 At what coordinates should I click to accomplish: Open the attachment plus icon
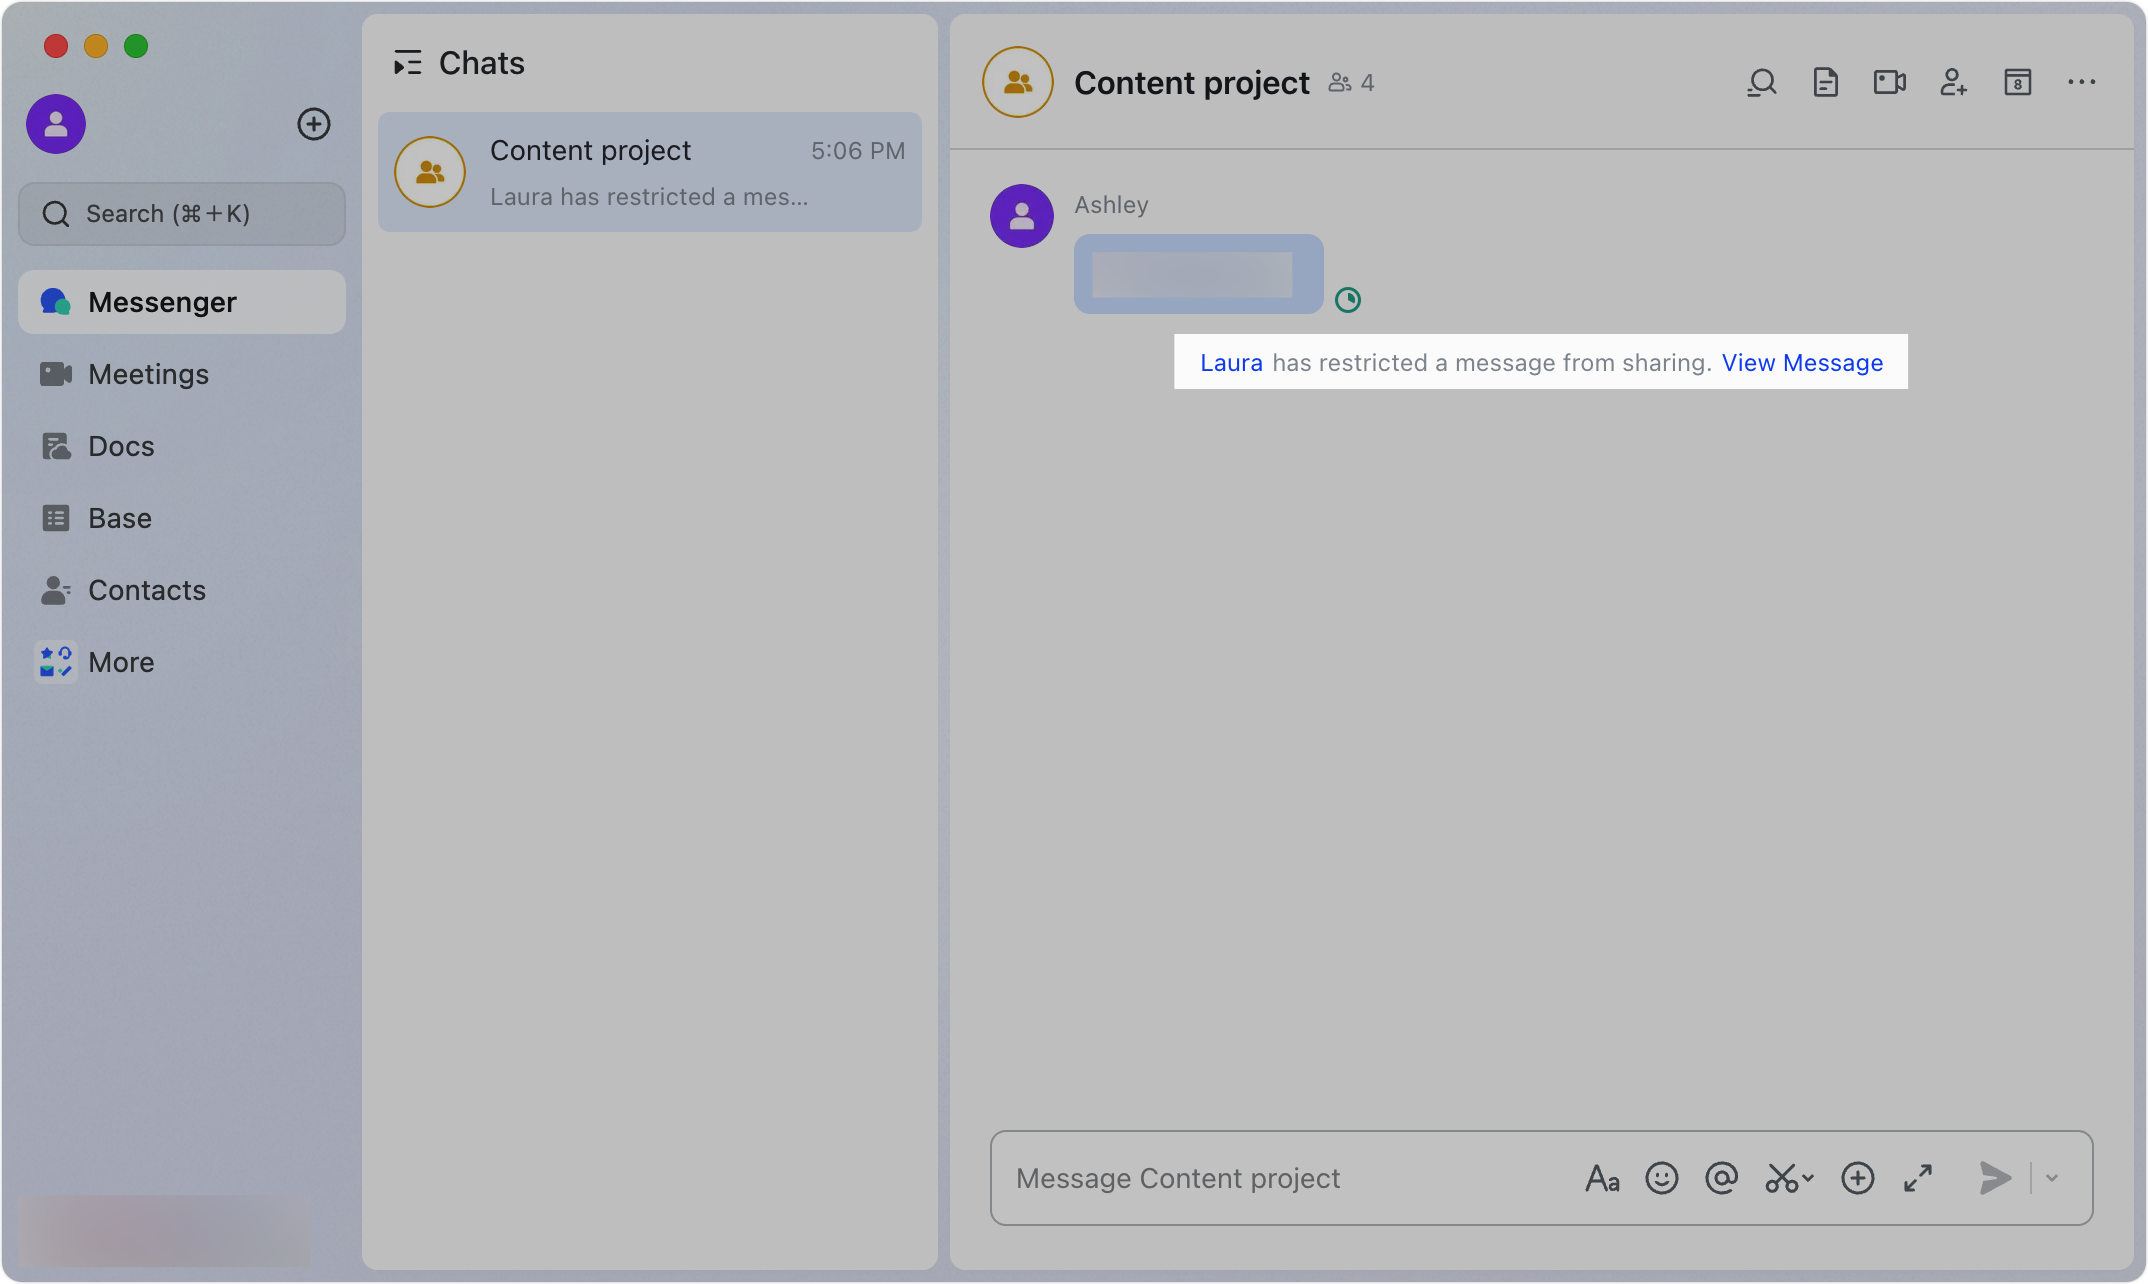tap(1858, 1178)
